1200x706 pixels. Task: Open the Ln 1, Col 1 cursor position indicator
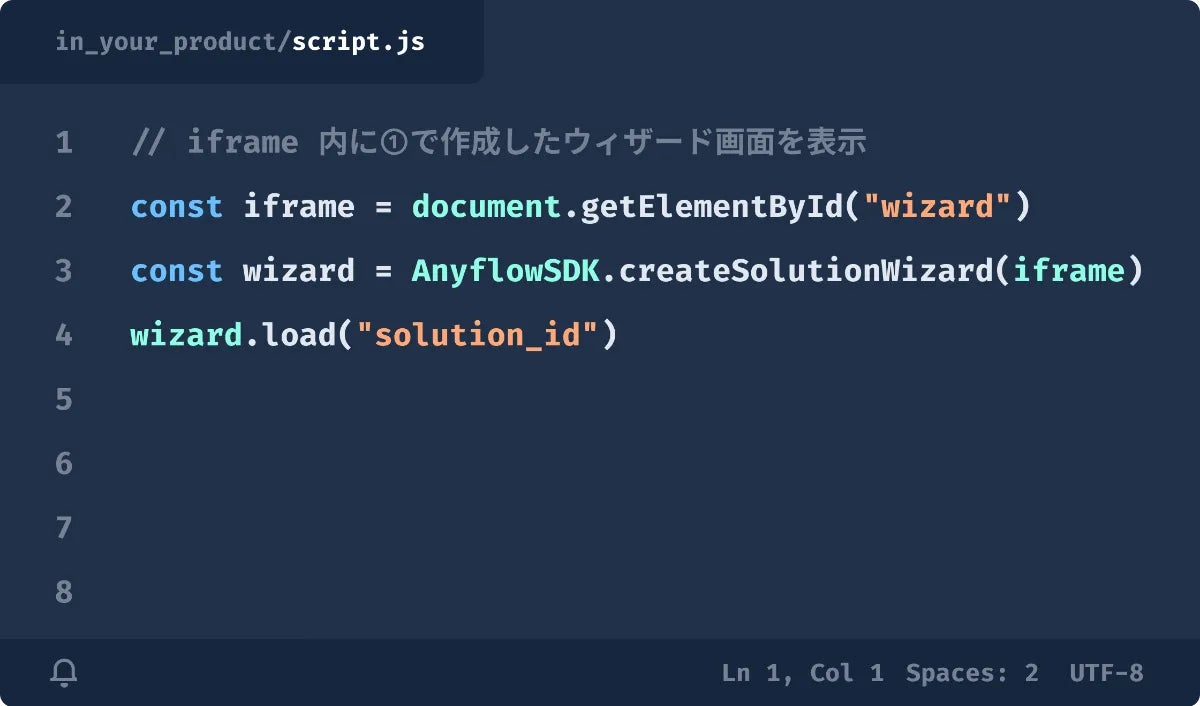pyautogui.click(x=802, y=673)
